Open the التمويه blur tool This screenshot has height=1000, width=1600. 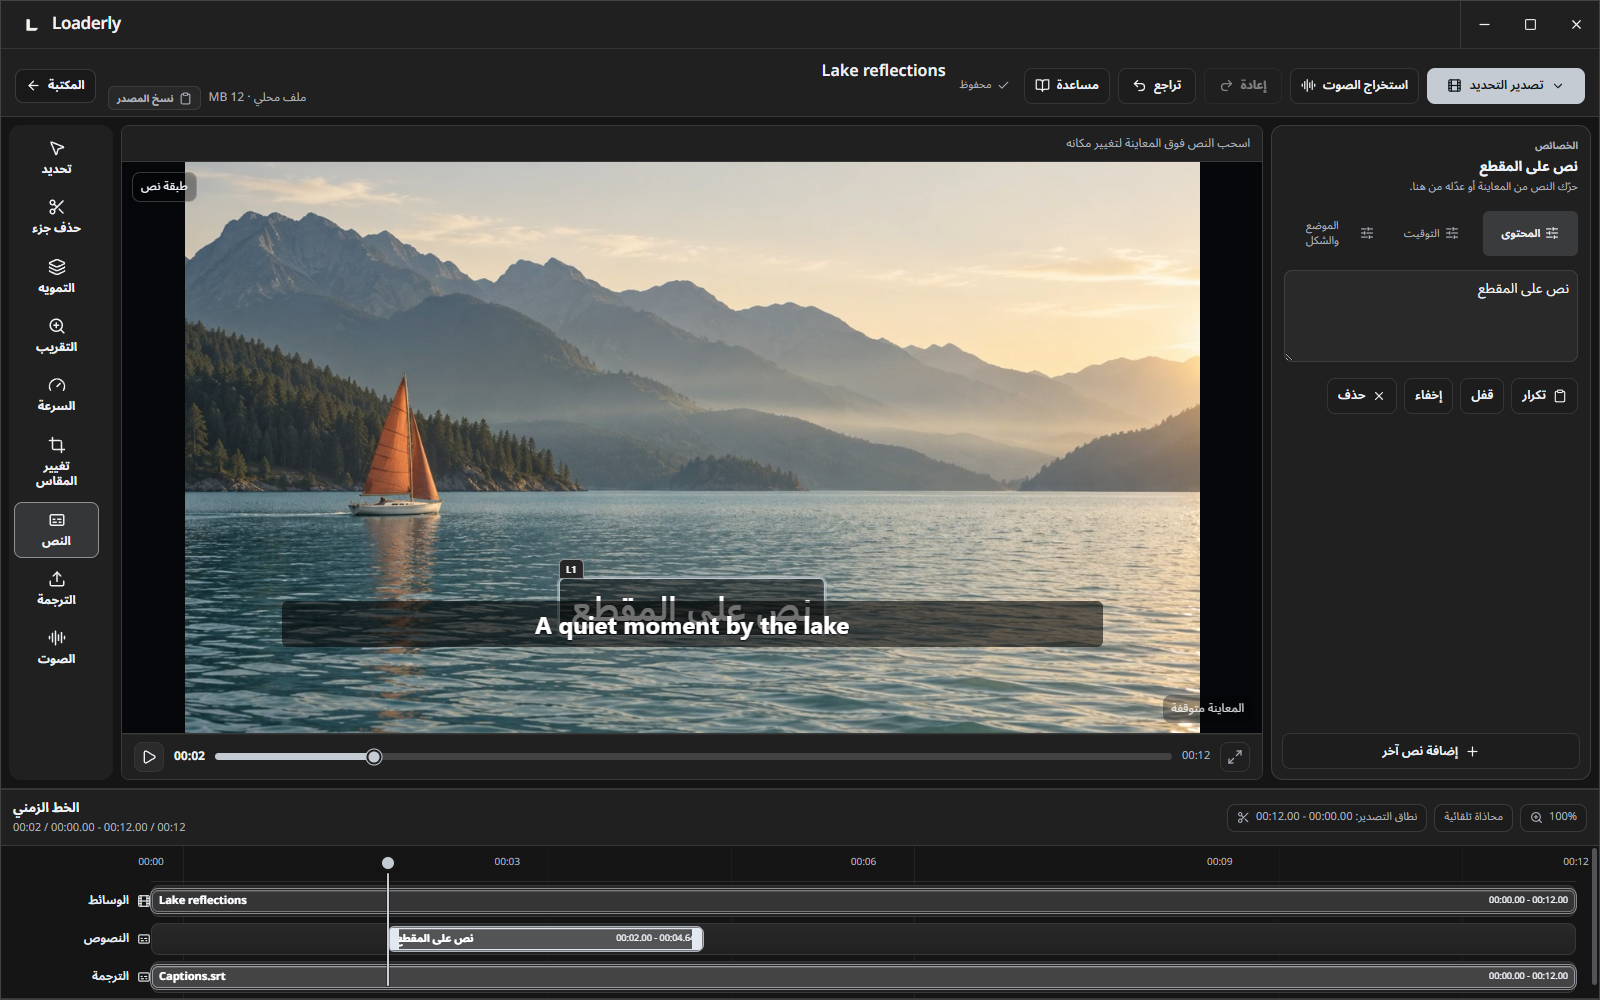pos(56,277)
